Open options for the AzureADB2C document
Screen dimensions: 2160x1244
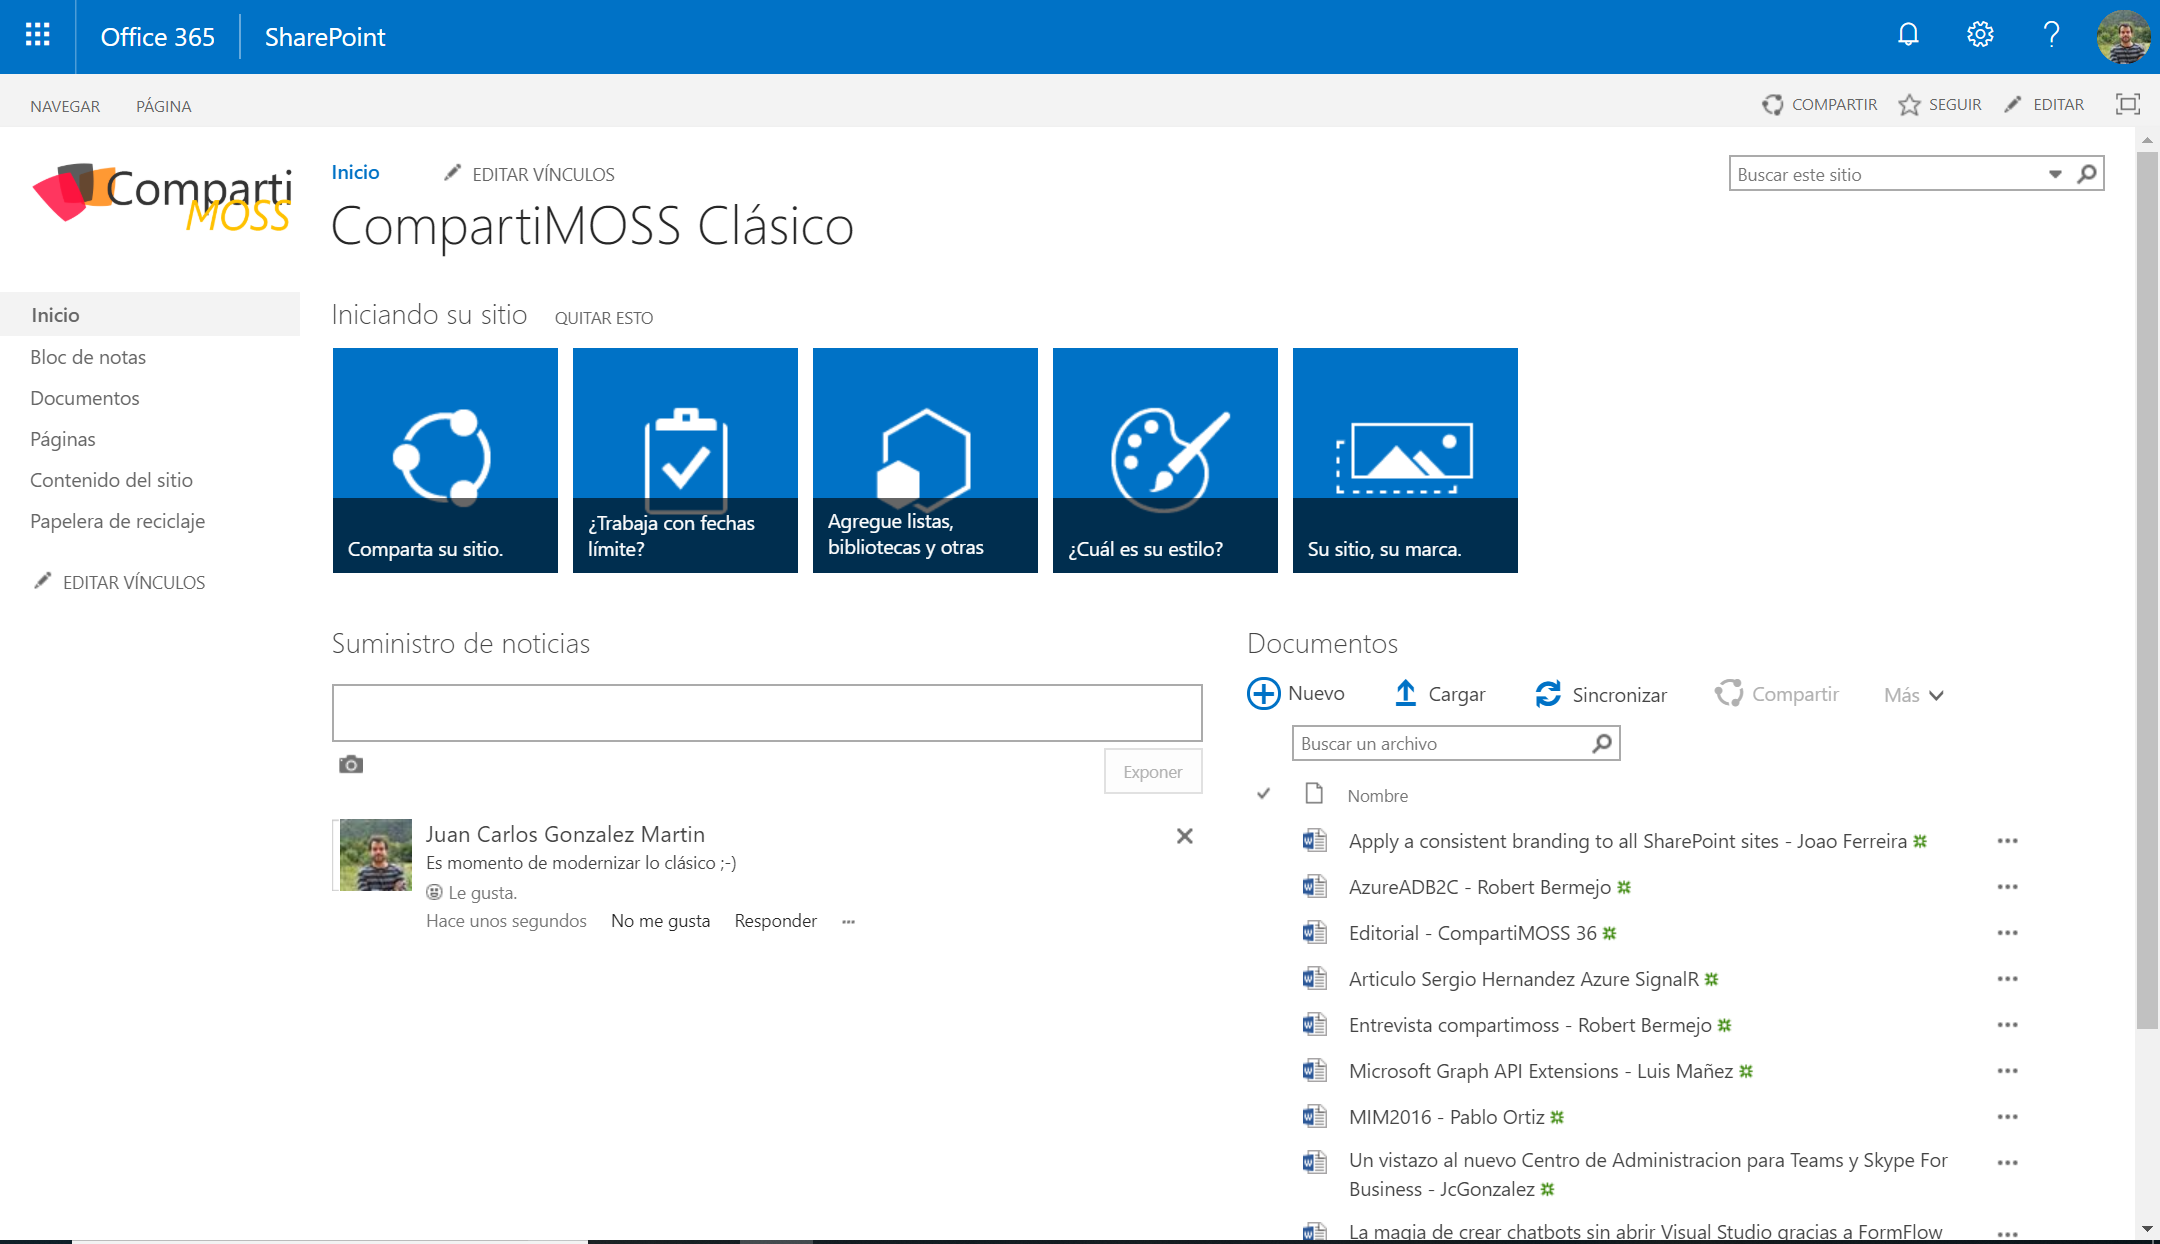tap(2007, 886)
